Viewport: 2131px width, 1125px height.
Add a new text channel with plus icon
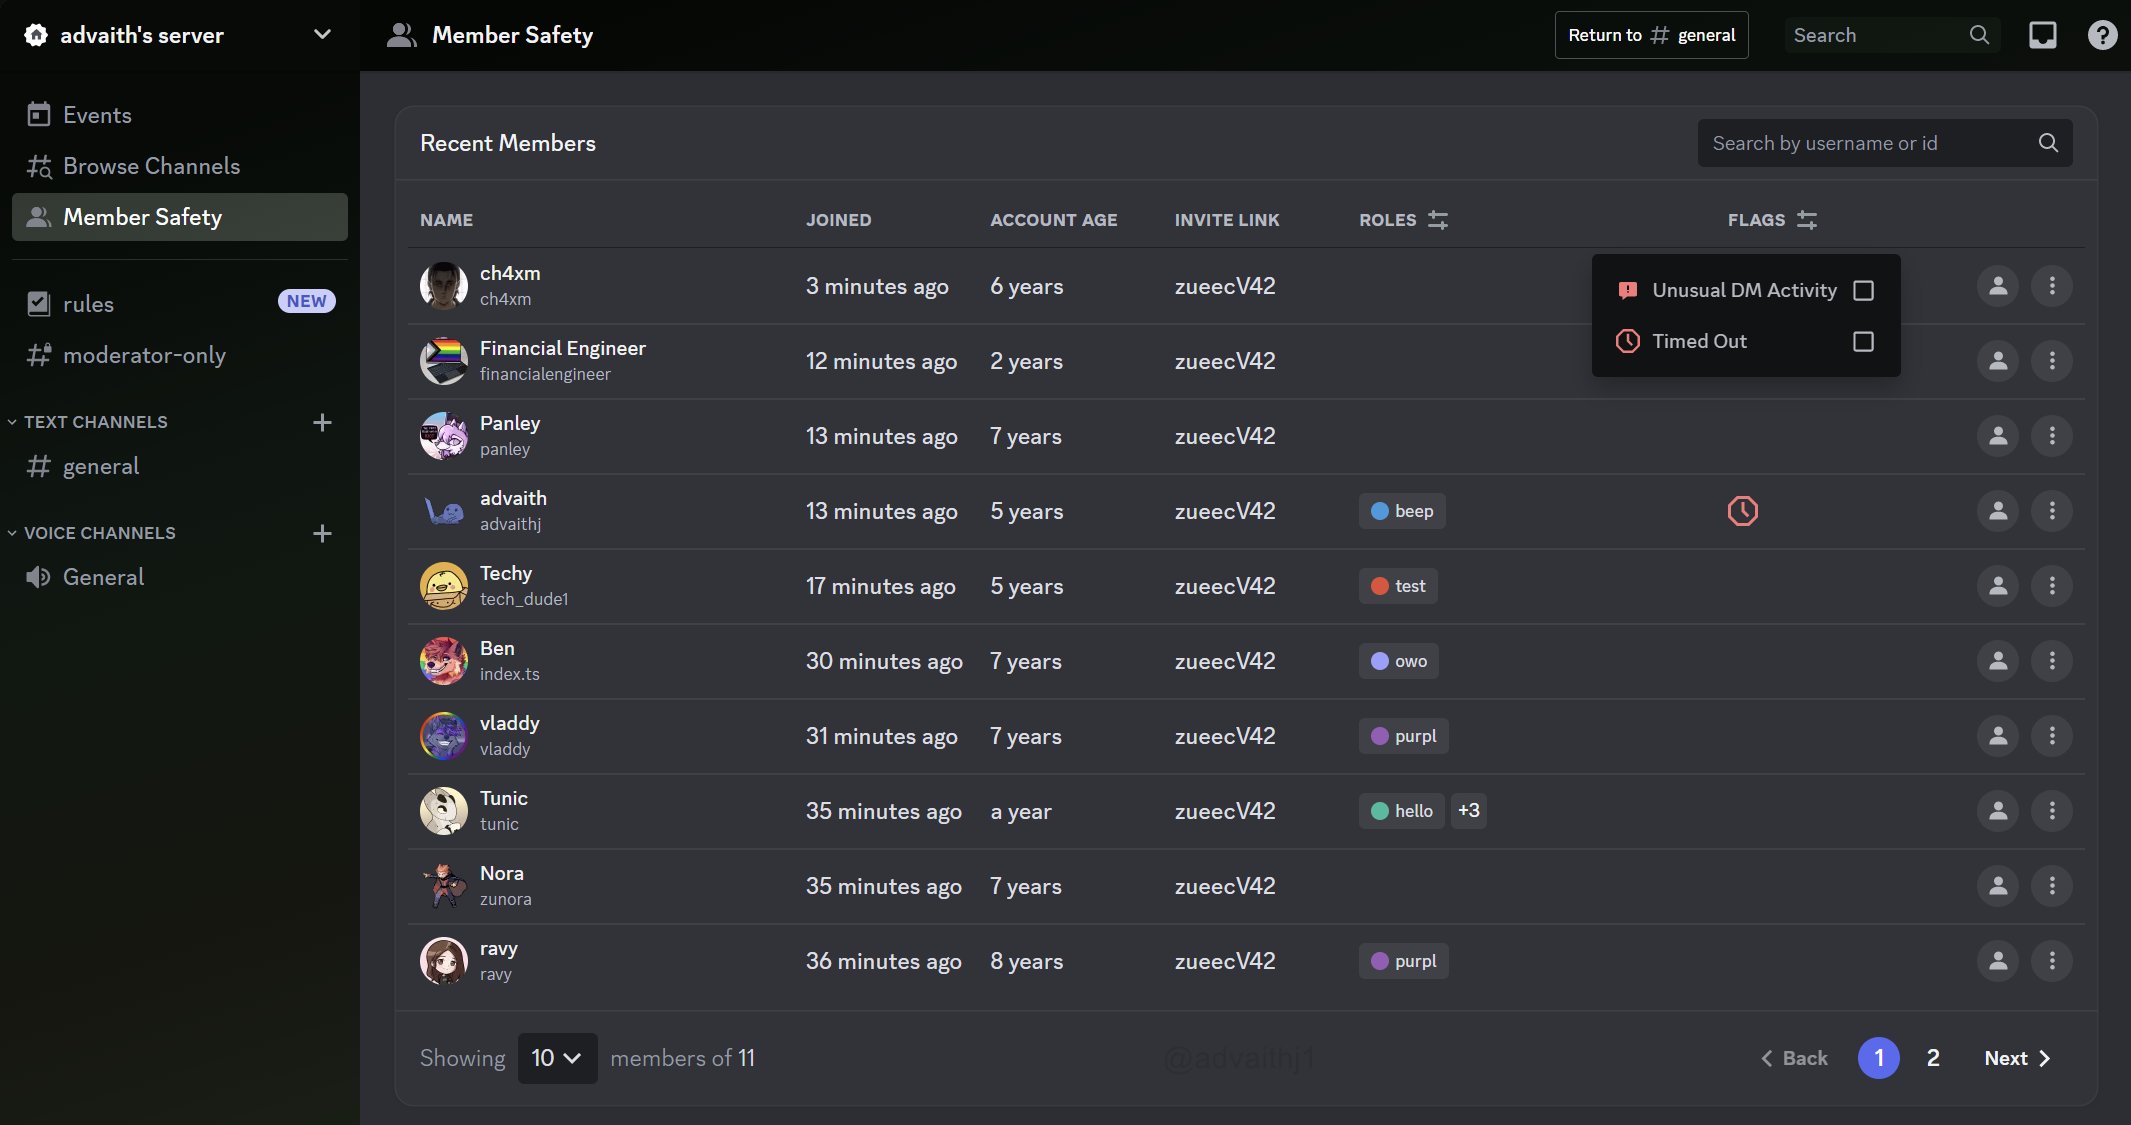pyautogui.click(x=322, y=422)
